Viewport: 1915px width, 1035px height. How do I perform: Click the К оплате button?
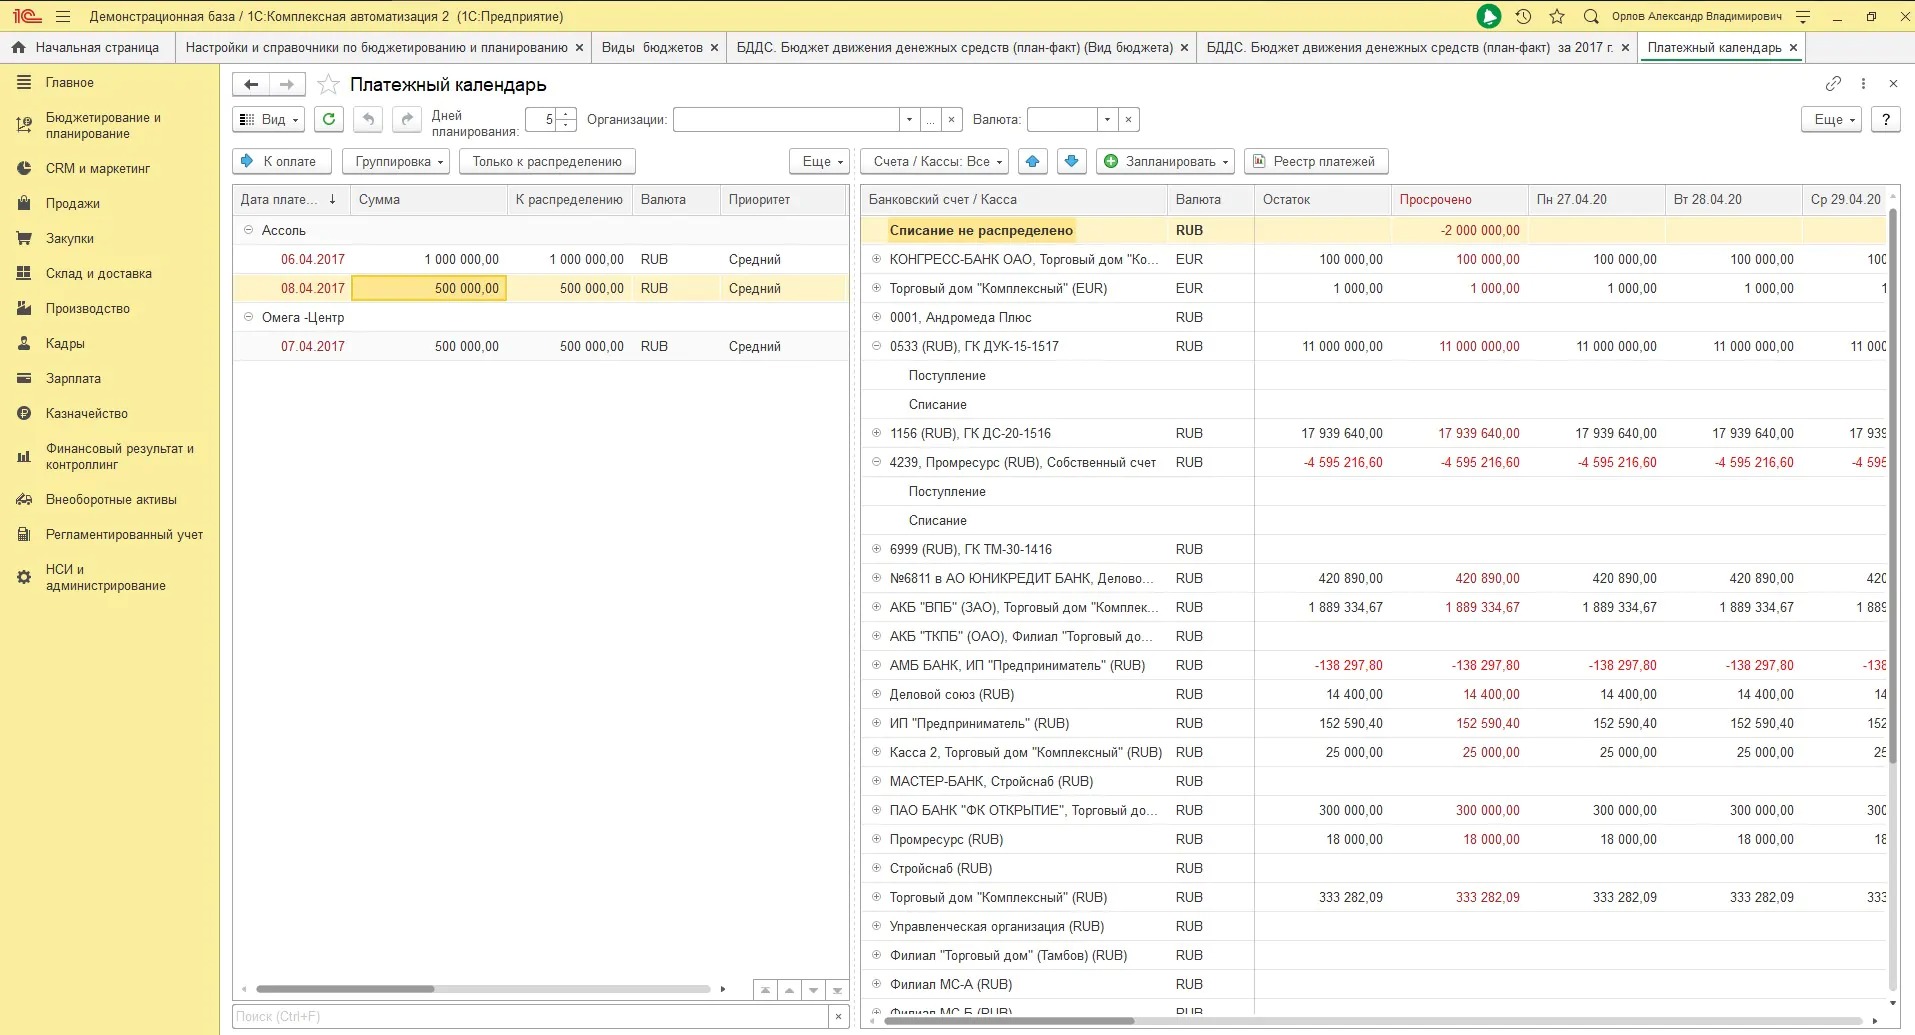[281, 161]
